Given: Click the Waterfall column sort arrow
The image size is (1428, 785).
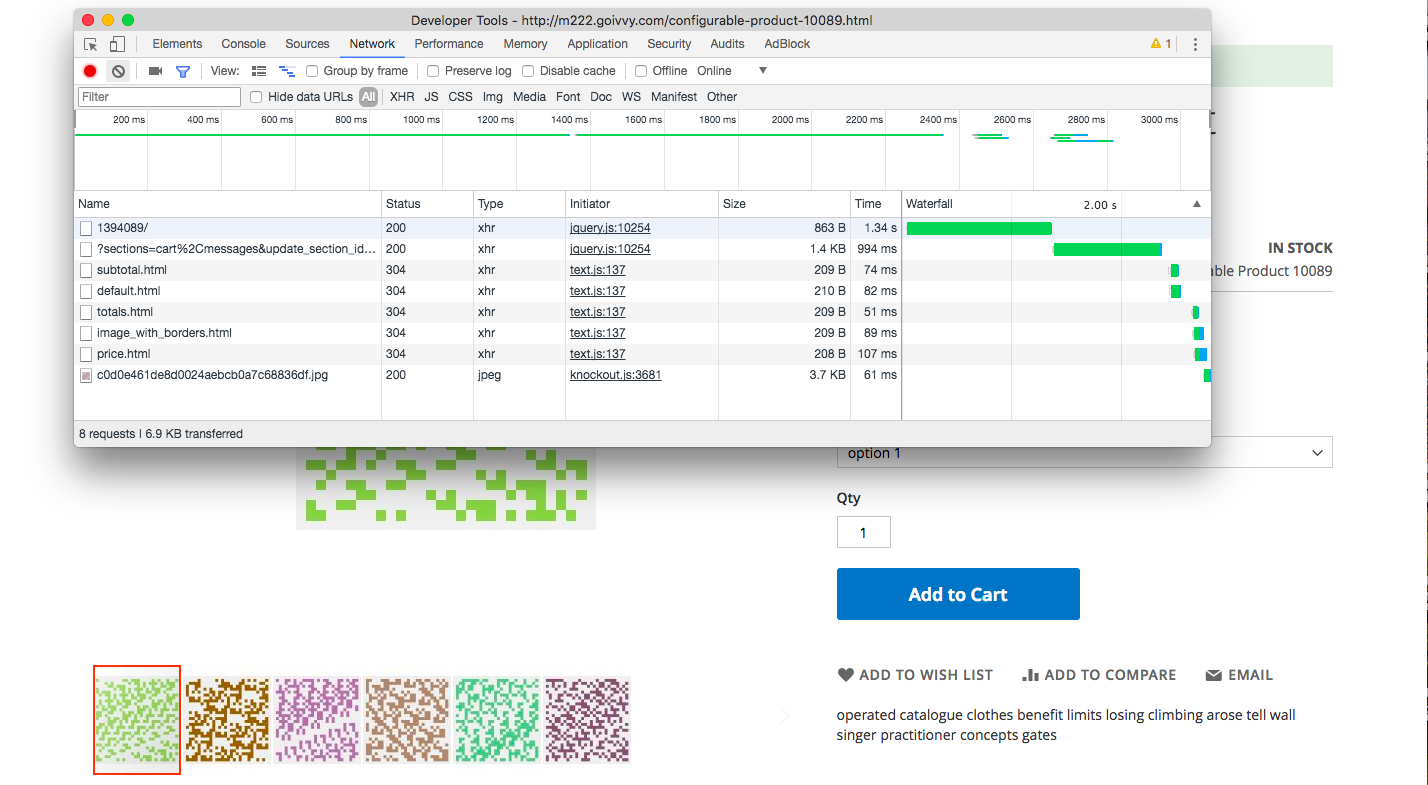Looking at the screenshot, I should tap(1197, 204).
